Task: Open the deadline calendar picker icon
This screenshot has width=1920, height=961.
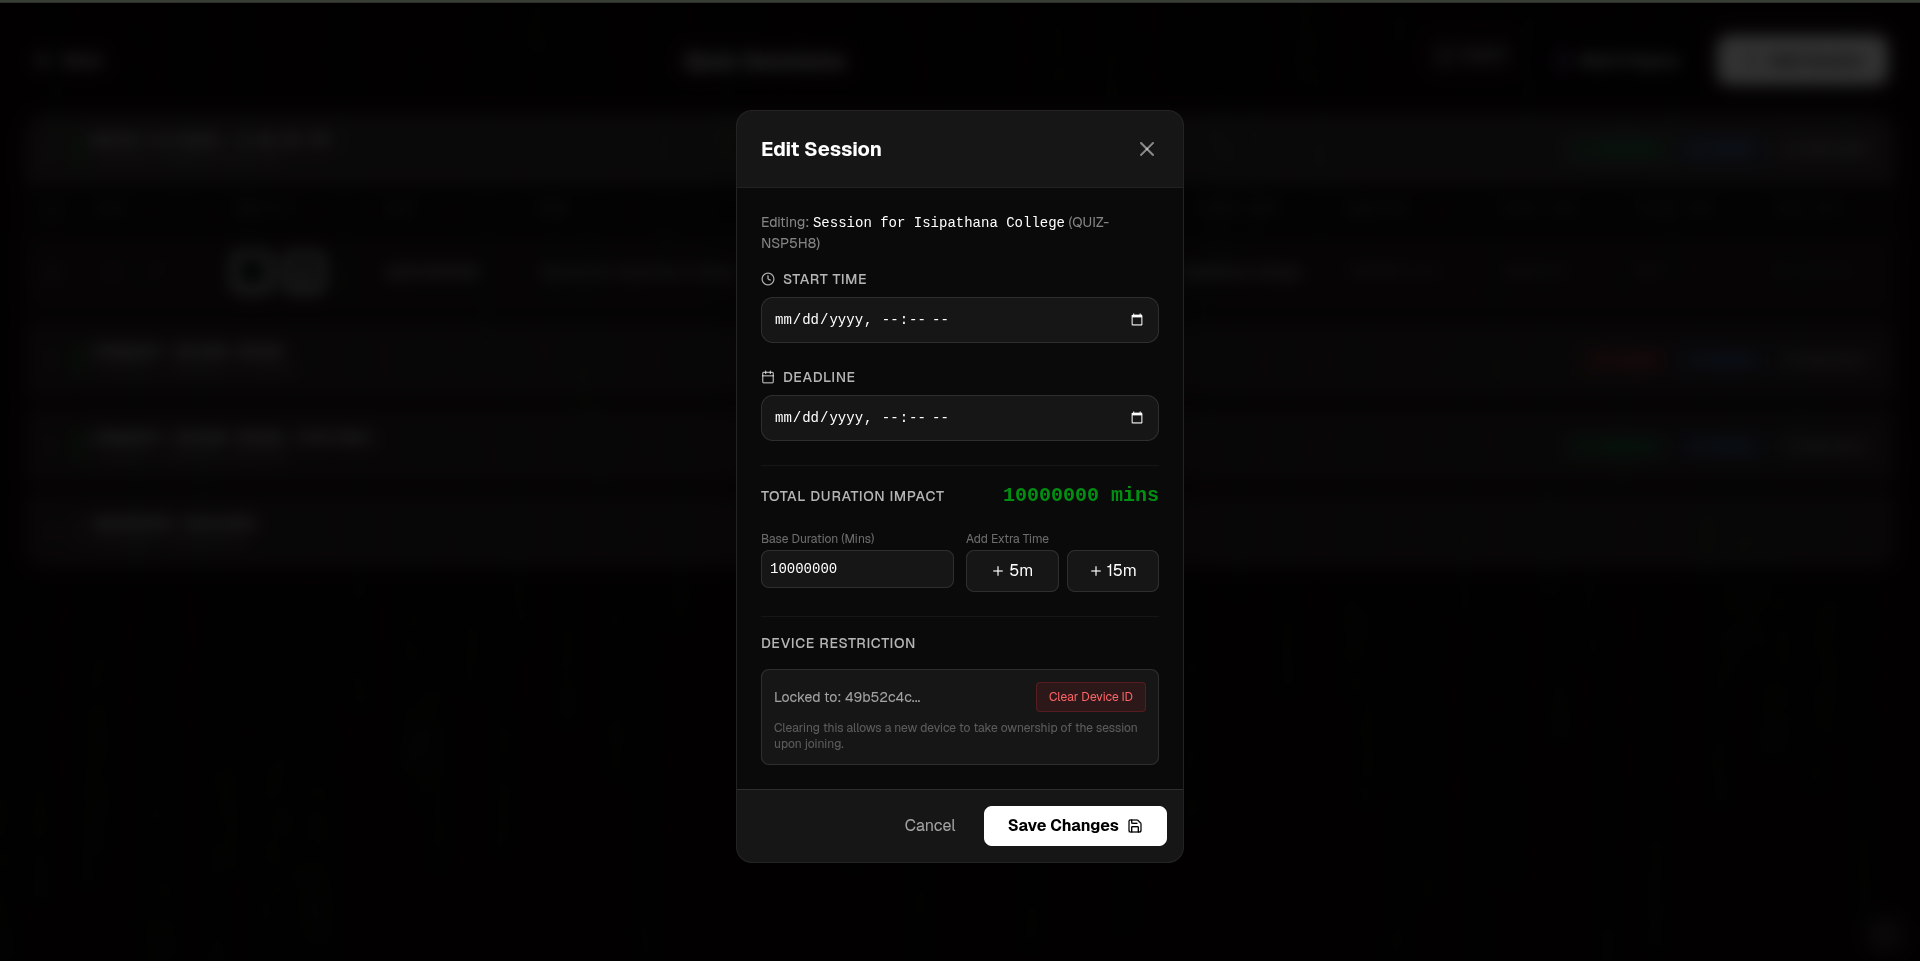Action: point(1137,417)
